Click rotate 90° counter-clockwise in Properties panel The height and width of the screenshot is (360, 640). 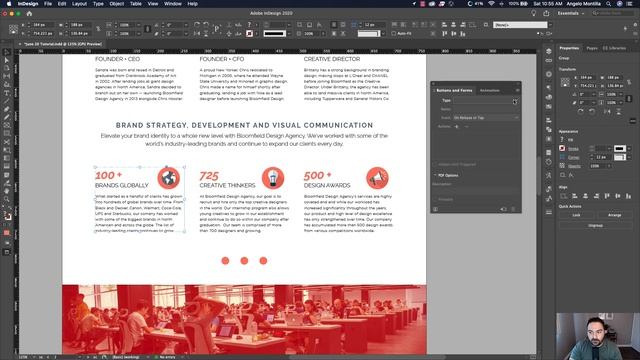click(592, 111)
